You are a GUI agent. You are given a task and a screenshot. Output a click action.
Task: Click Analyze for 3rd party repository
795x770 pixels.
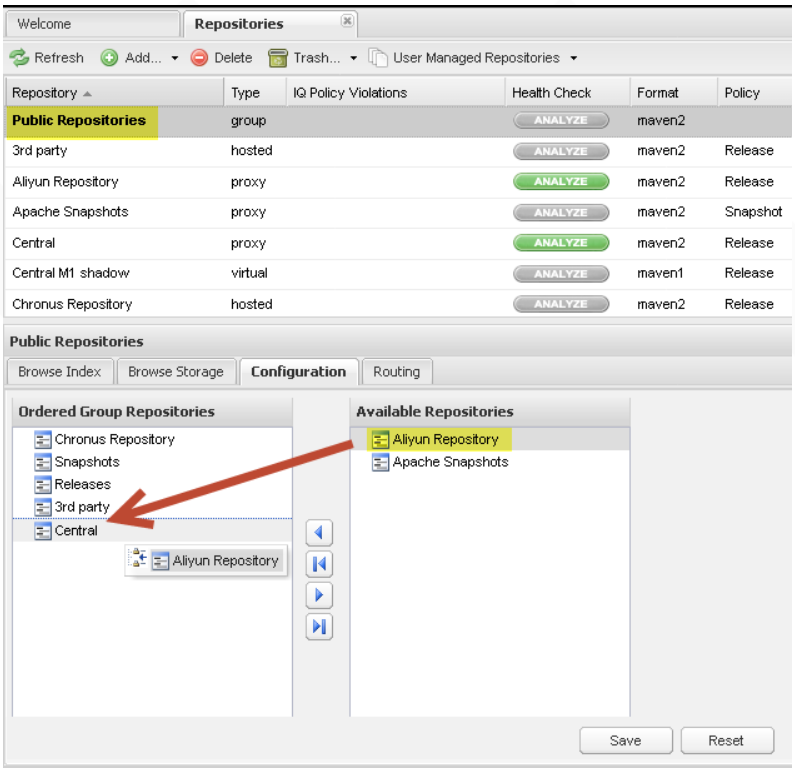click(561, 151)
